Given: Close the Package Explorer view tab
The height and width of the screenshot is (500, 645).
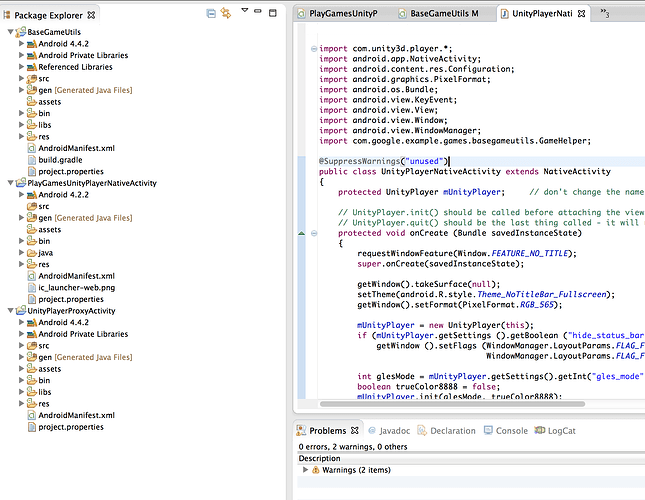Looking at the screenshot, I should 91,15.
